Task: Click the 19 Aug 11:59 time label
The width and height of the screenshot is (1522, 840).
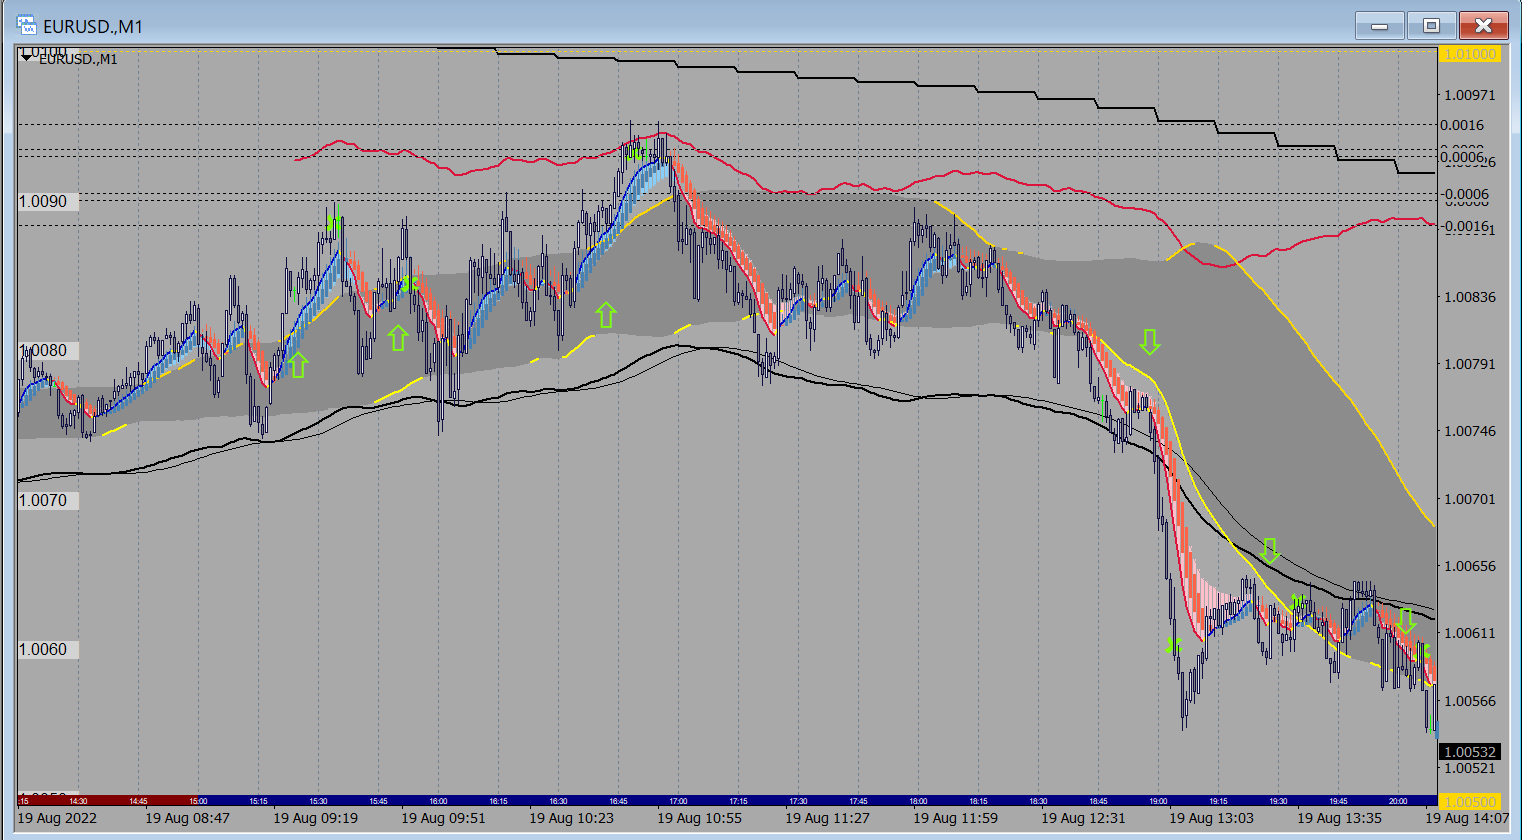Action: [955, 818]
